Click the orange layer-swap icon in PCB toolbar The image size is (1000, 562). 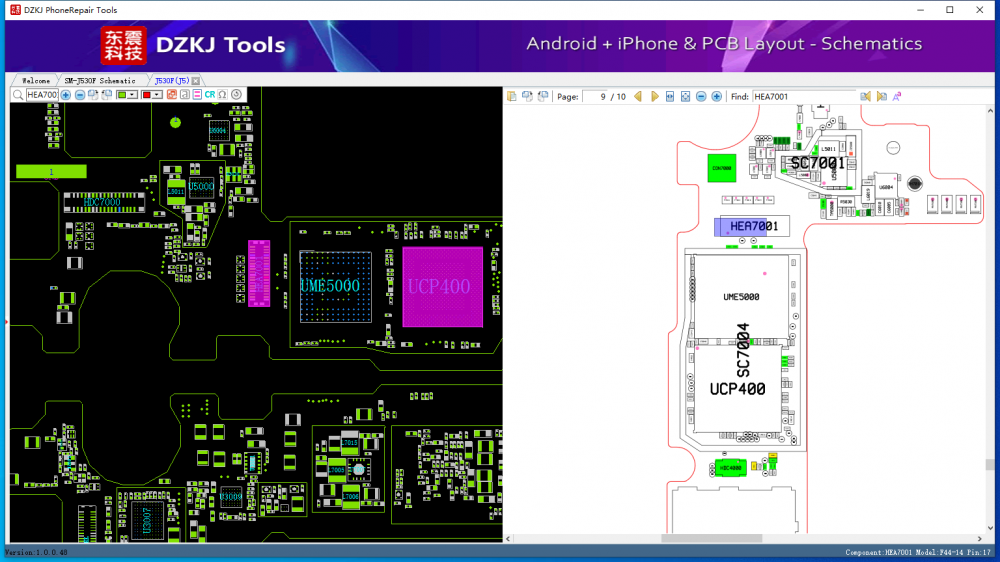click(172, 95)
